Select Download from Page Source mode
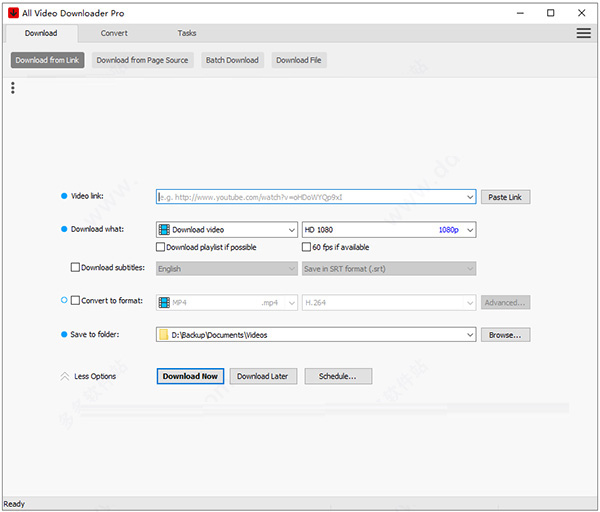 point(142,60)
